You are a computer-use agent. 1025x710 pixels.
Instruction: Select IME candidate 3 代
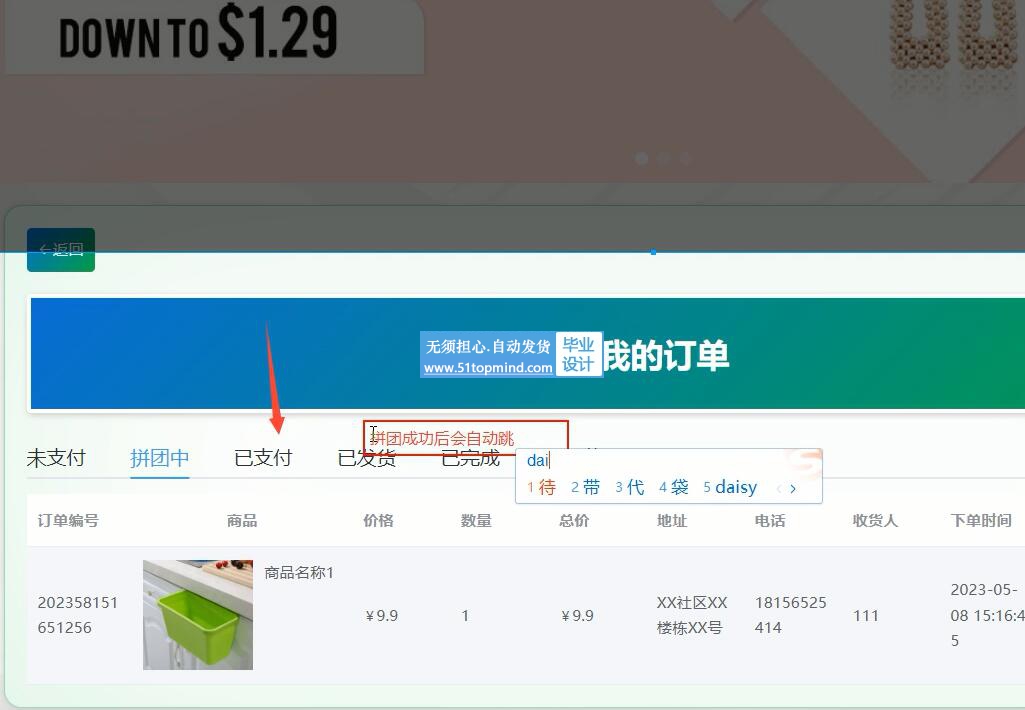pyautogui.click(x=630, y=488)
